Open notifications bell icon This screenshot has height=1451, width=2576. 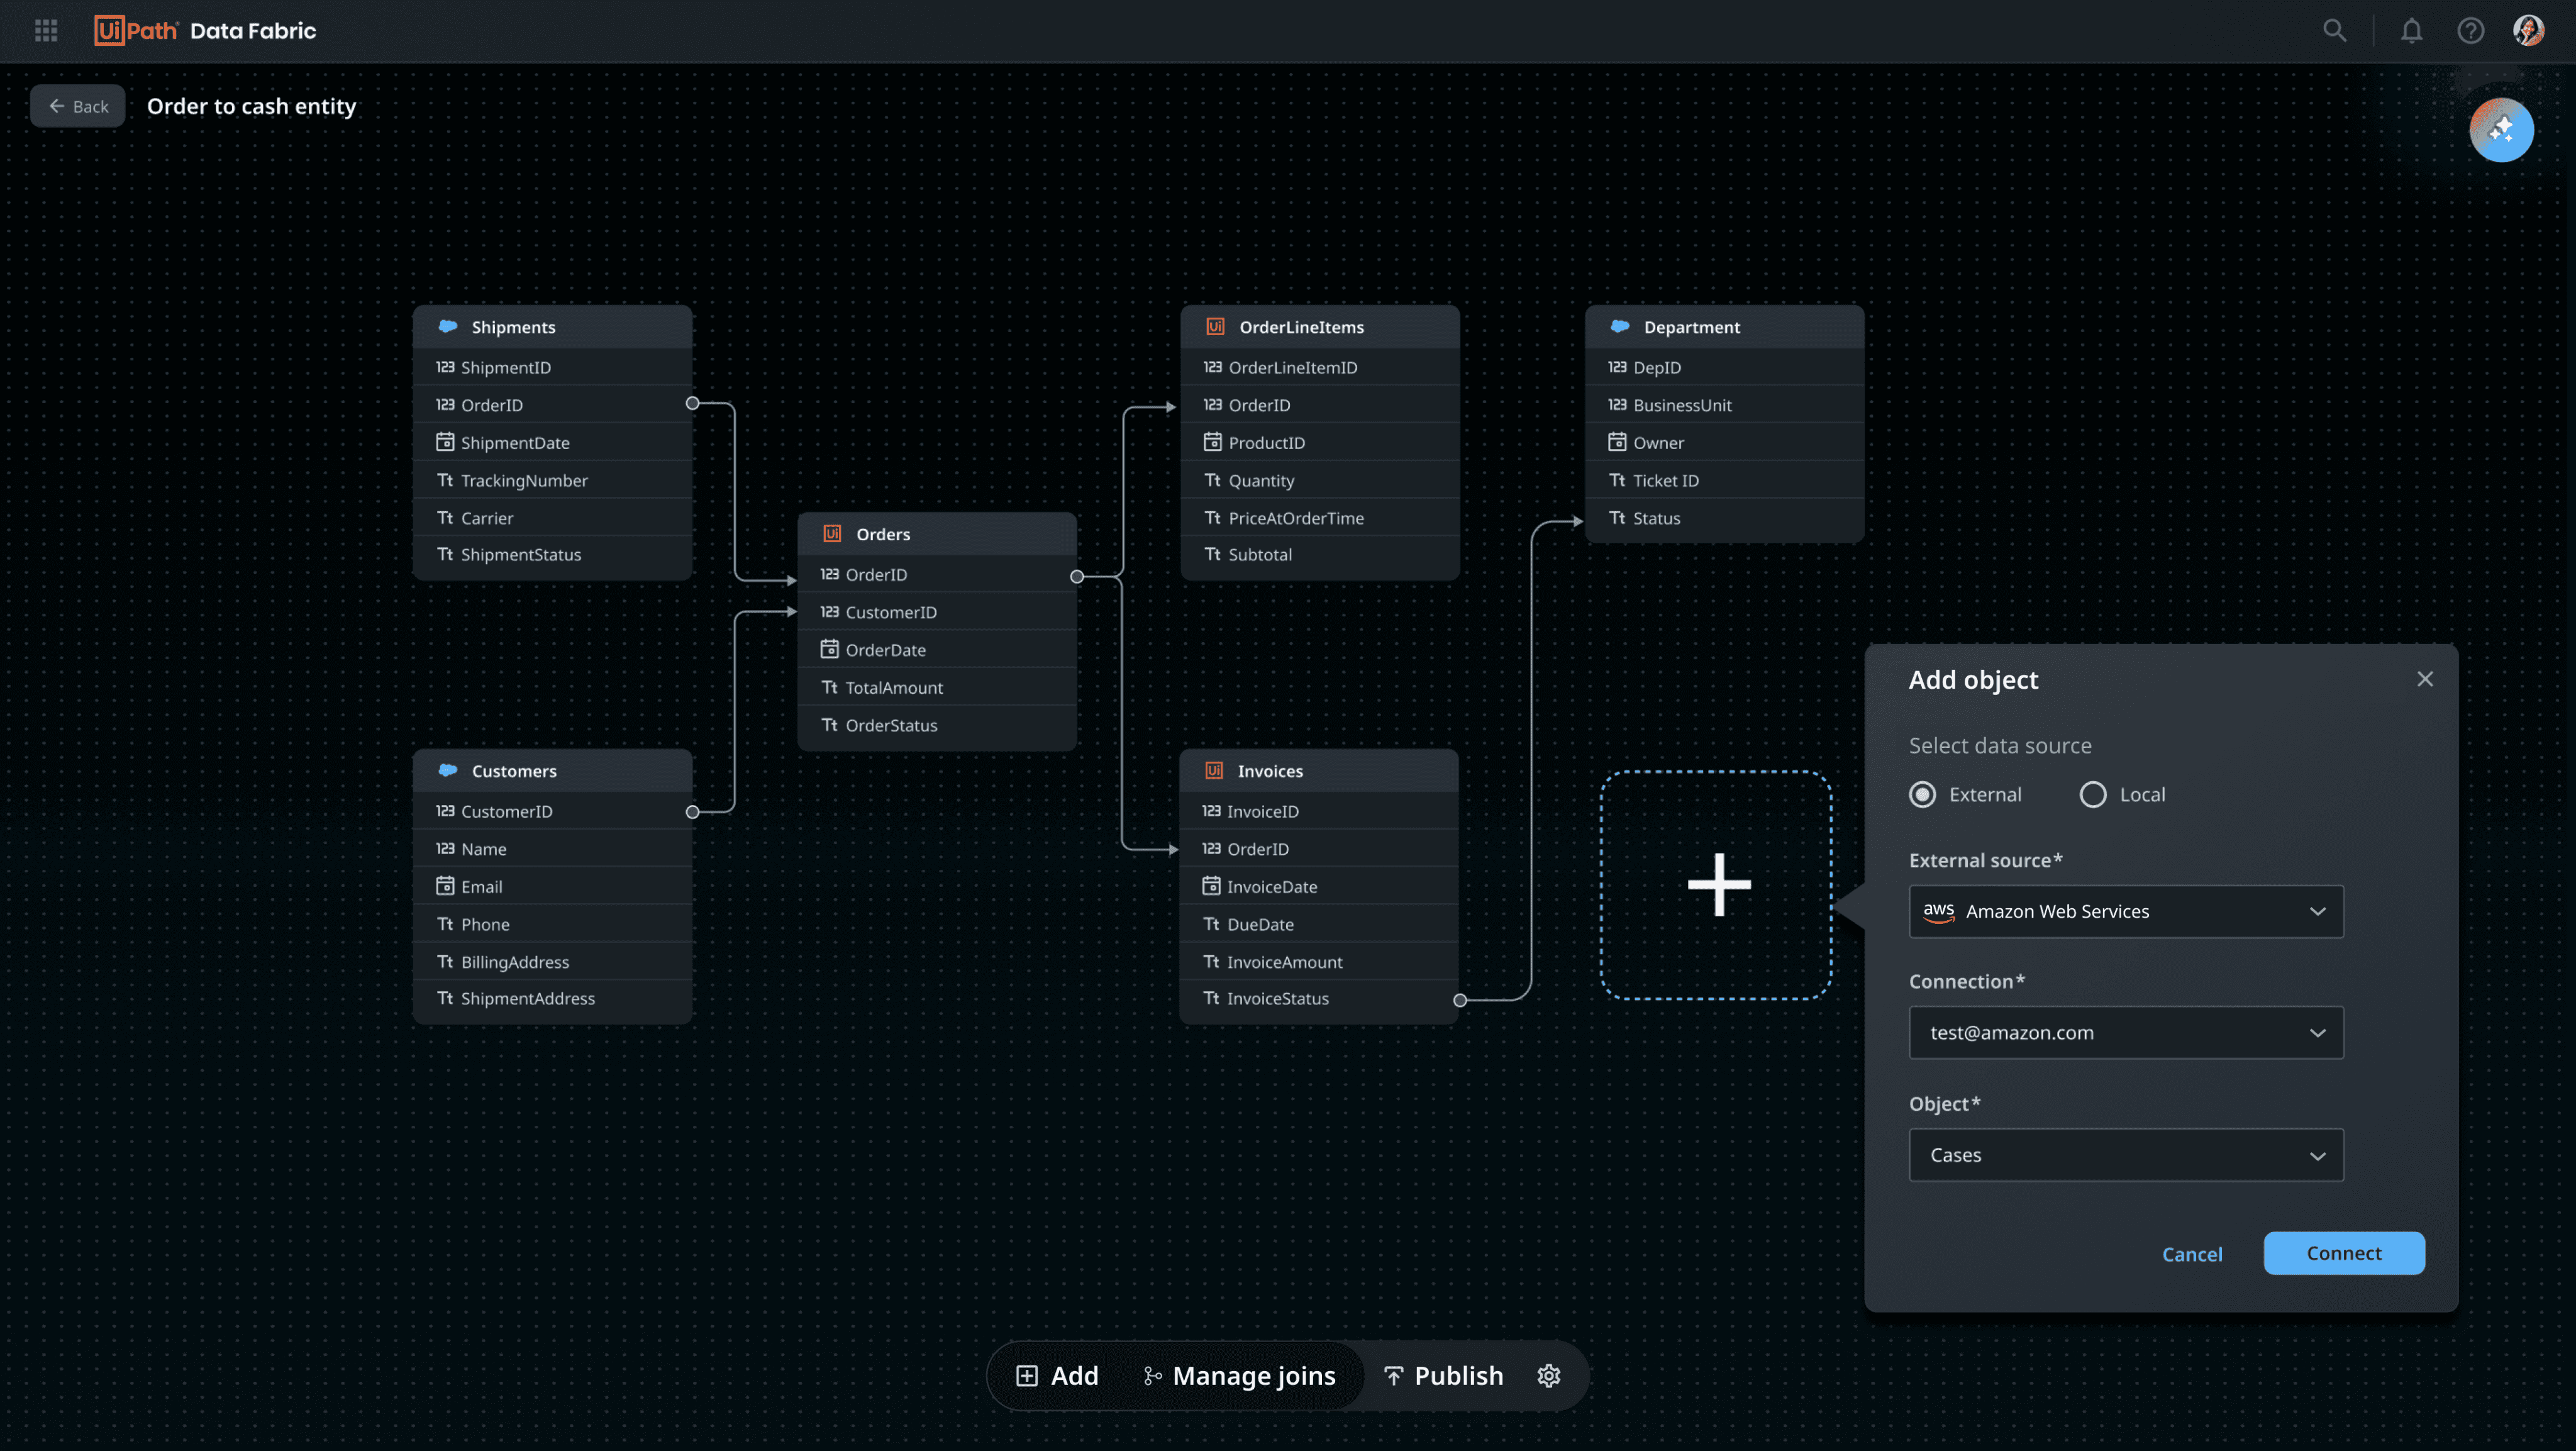(2411, 31)
